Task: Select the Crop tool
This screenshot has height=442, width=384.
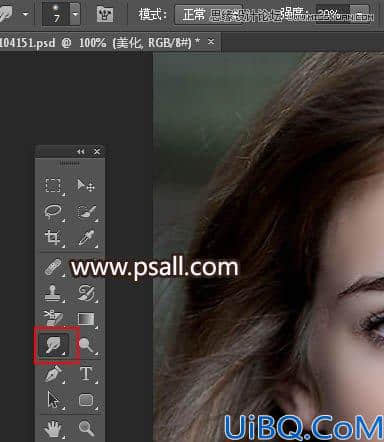Action: click(x=53, y=237)
